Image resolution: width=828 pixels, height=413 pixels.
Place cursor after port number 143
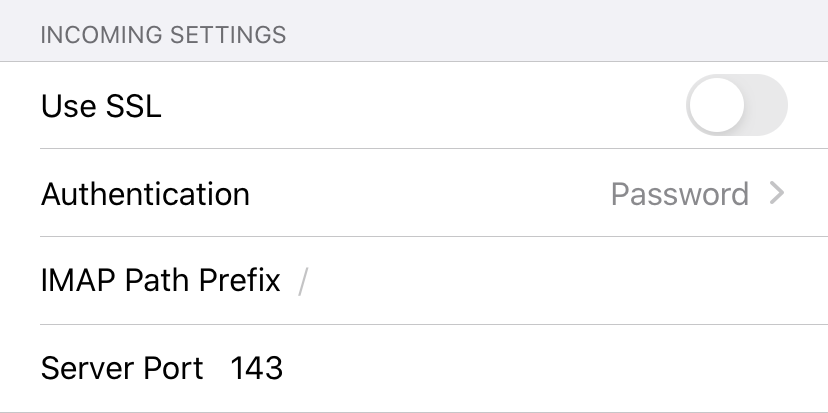point(286,368)
